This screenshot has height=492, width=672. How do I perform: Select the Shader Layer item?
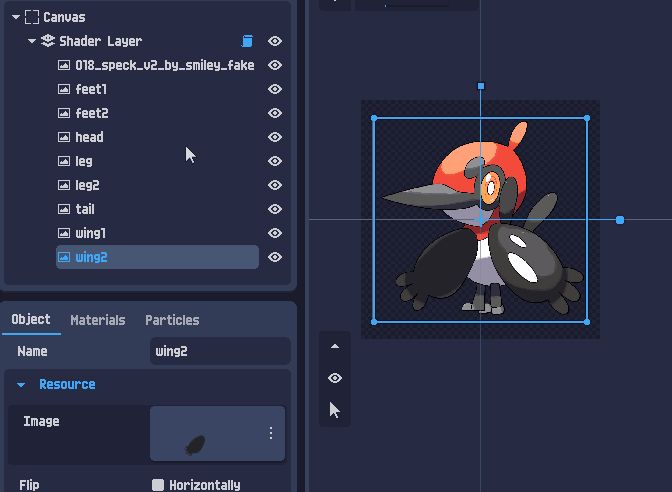[x=101, y=42]
